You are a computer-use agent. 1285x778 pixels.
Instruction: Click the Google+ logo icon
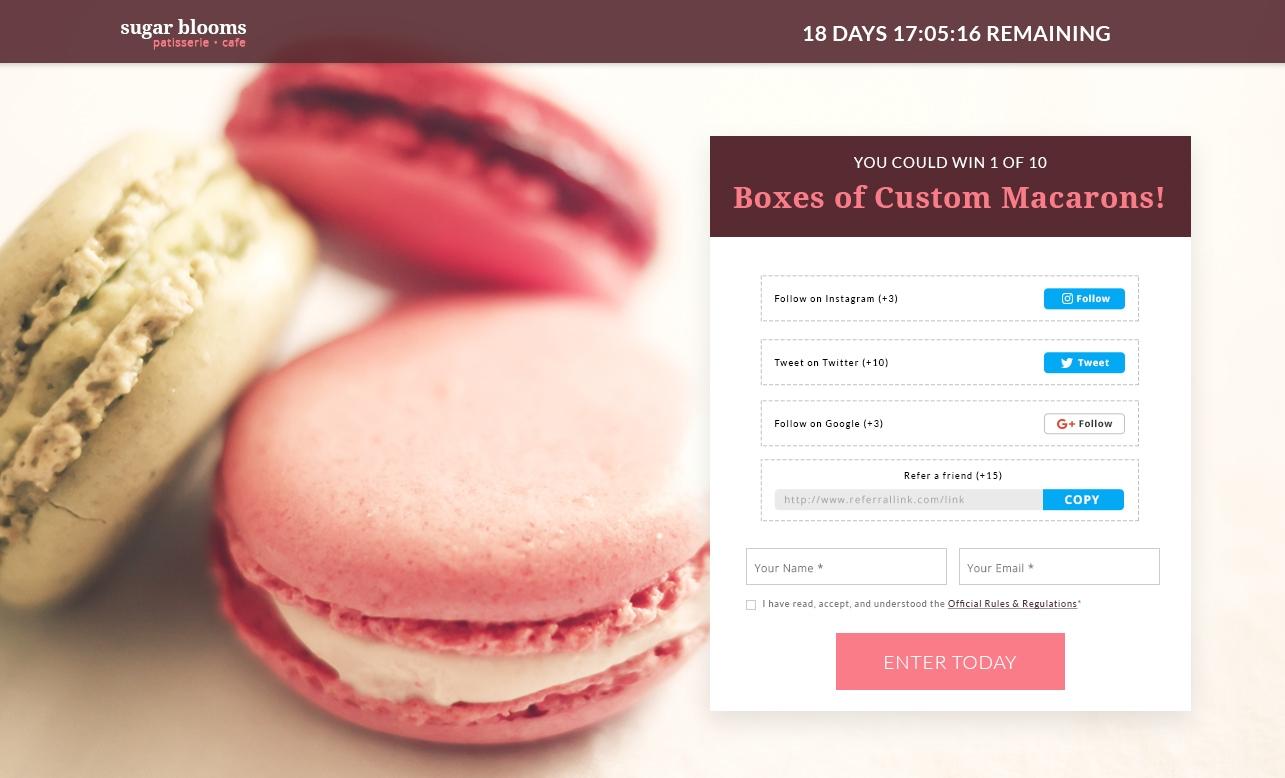[1066, 424]
